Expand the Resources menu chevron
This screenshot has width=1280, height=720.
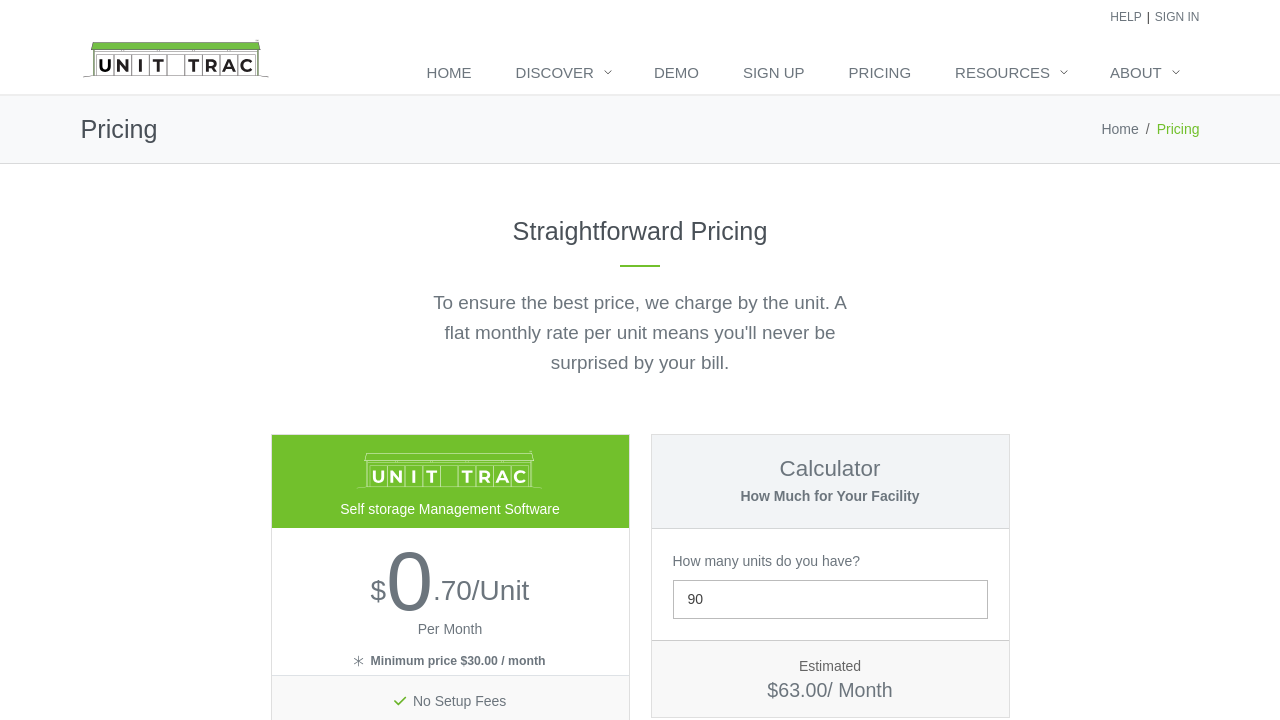tap(1064, 72)
